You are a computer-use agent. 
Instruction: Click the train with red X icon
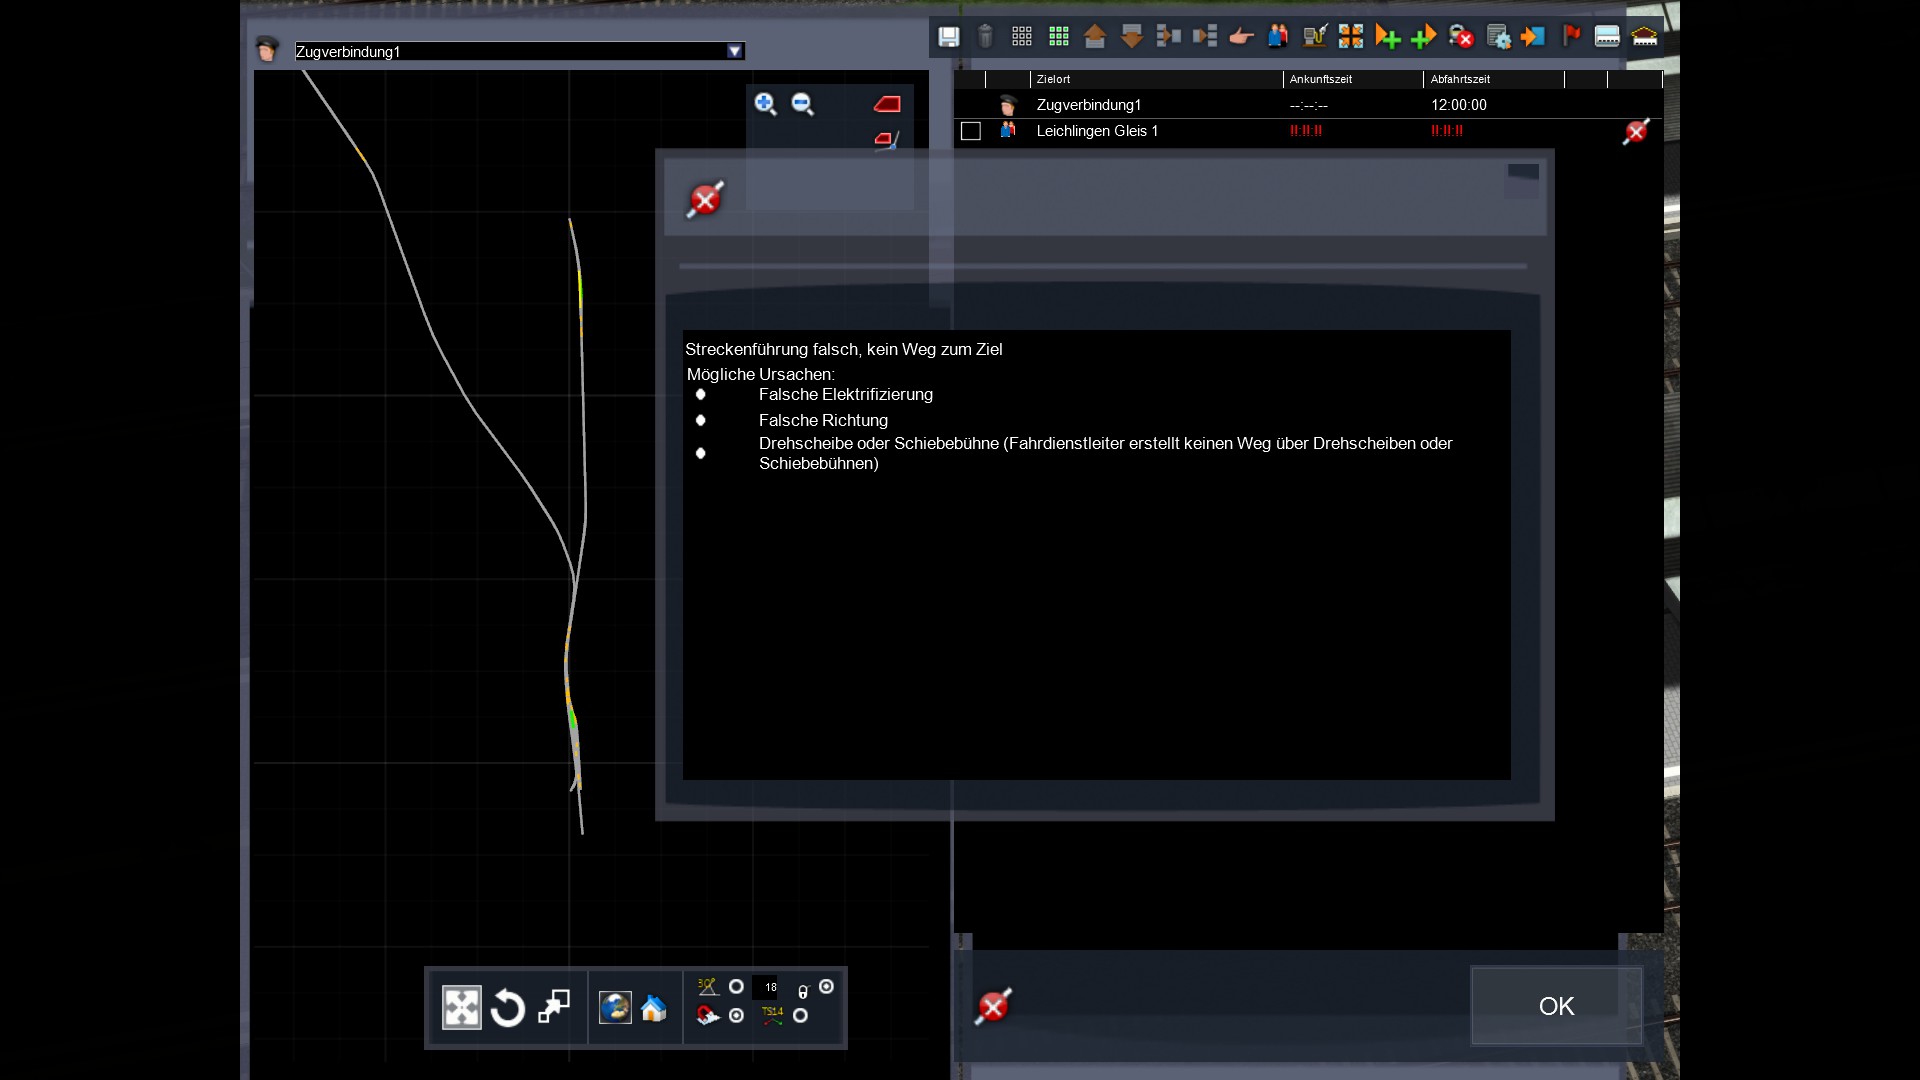(x=1461, y=37)
